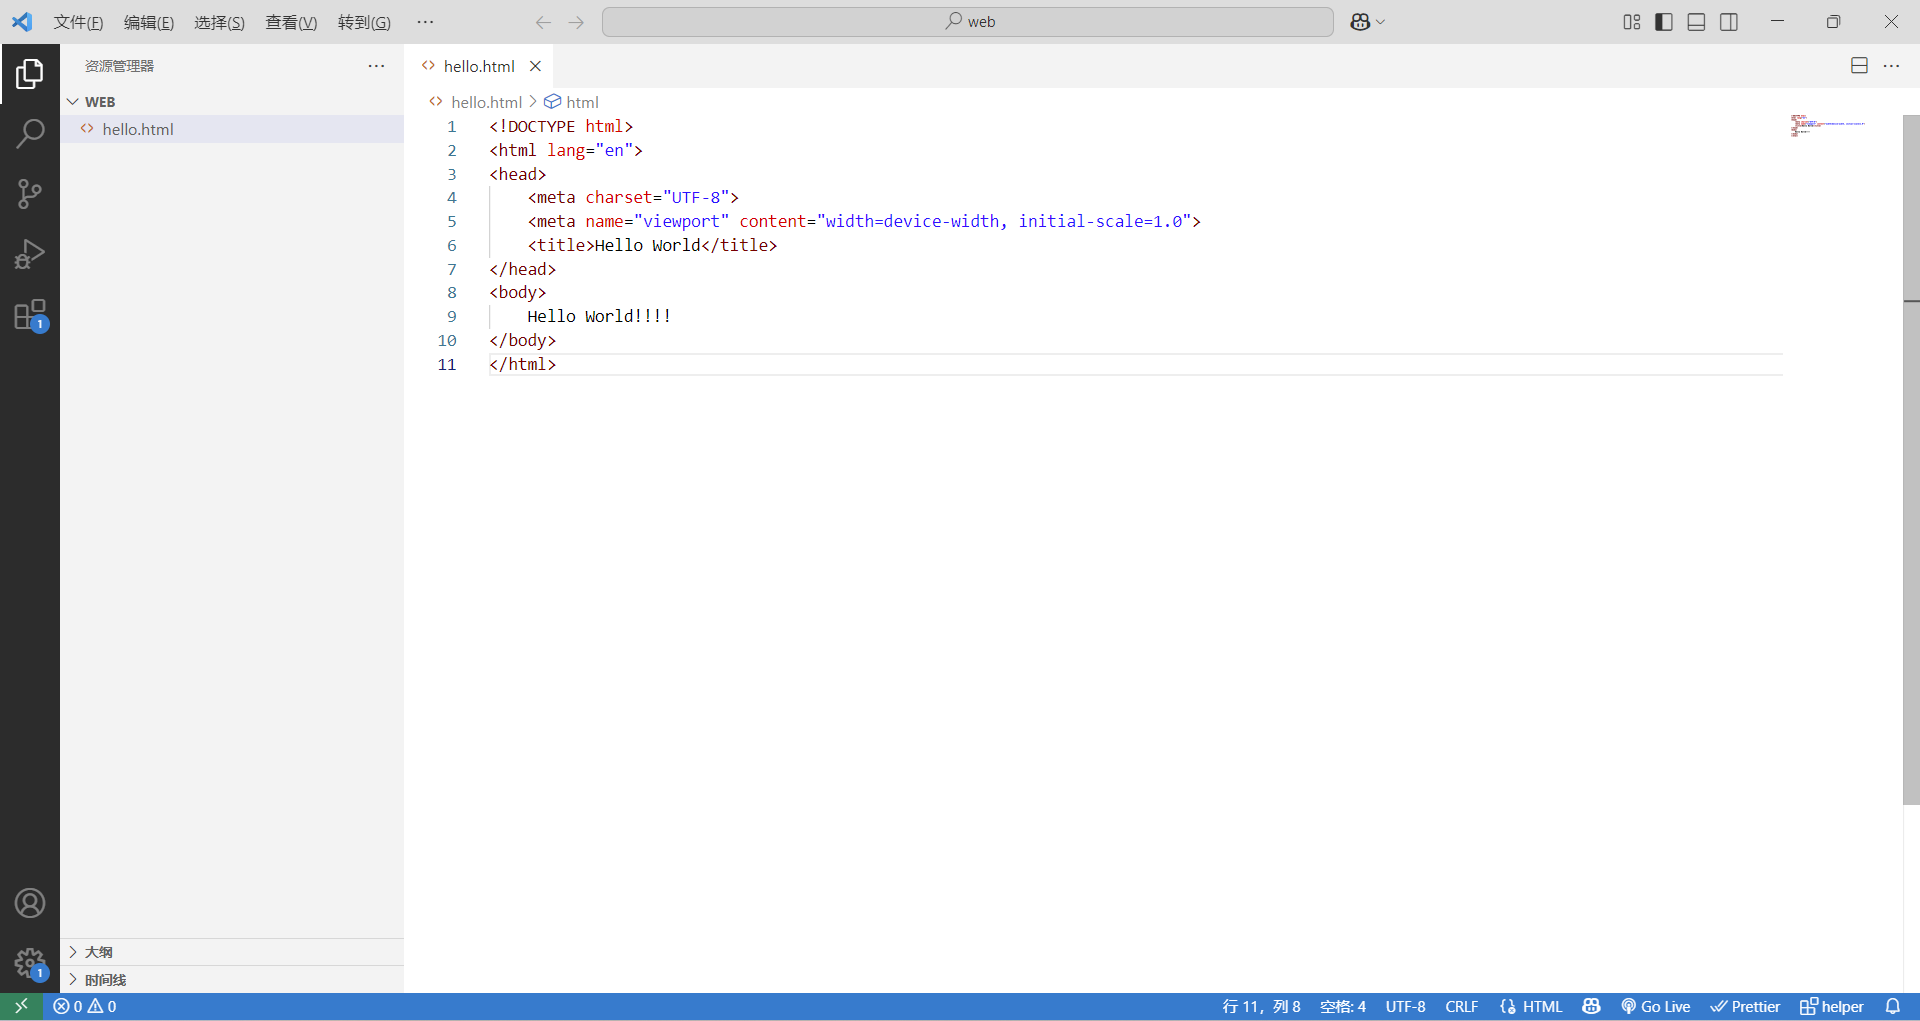The width and height of the screenshot is (1920, 1021).
Task: Open the Extensions view
Action: tap(30, 315)
